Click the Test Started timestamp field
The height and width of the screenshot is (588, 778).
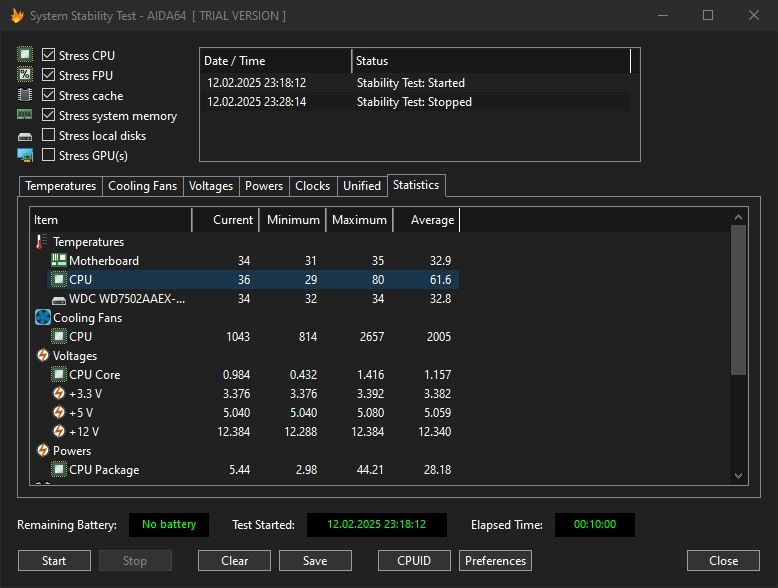(377, 524)
